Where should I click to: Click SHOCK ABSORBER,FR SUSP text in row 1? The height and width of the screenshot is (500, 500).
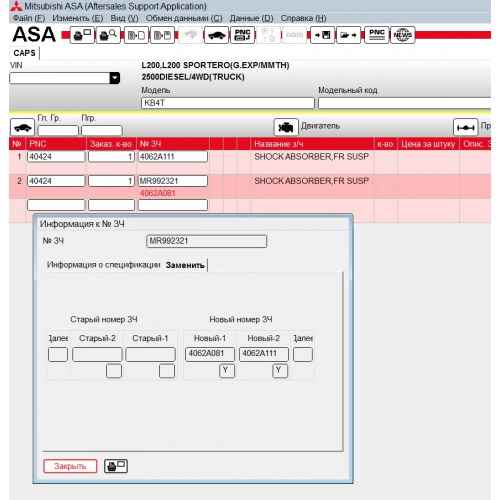pyautogui.click(x=312, y=157)
